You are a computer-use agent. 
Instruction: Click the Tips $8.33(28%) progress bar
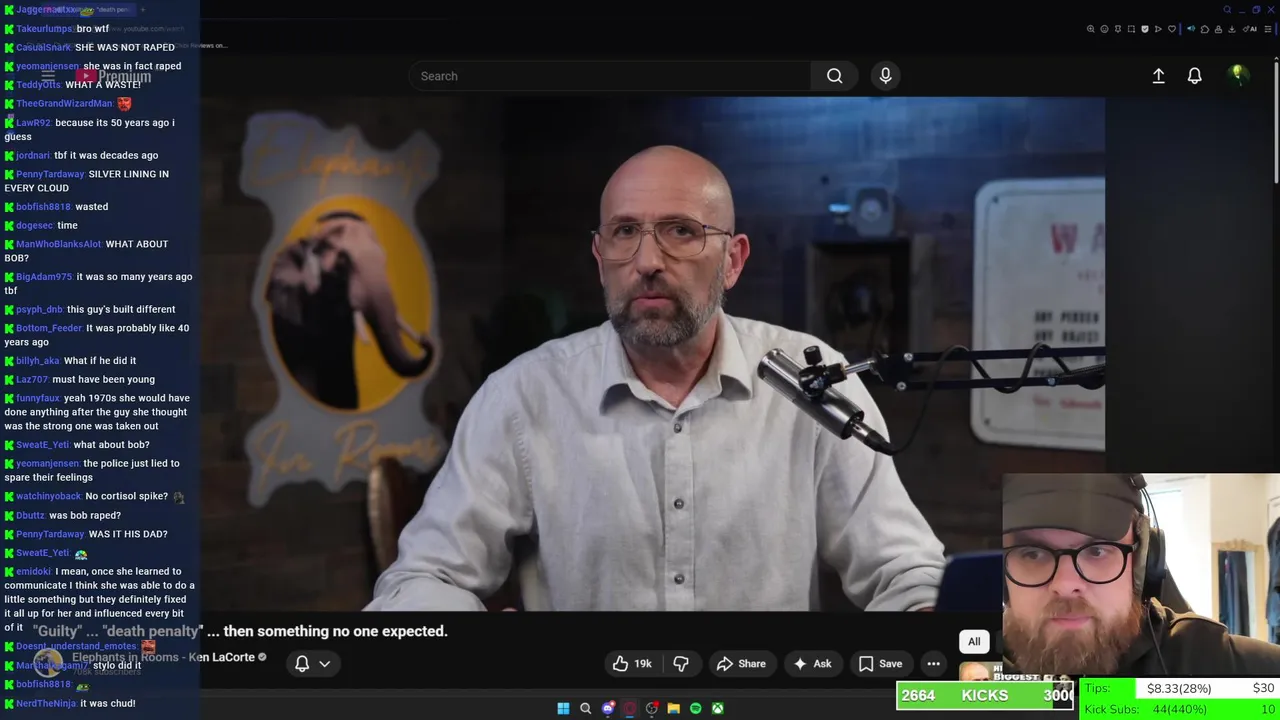(1179, 688)
